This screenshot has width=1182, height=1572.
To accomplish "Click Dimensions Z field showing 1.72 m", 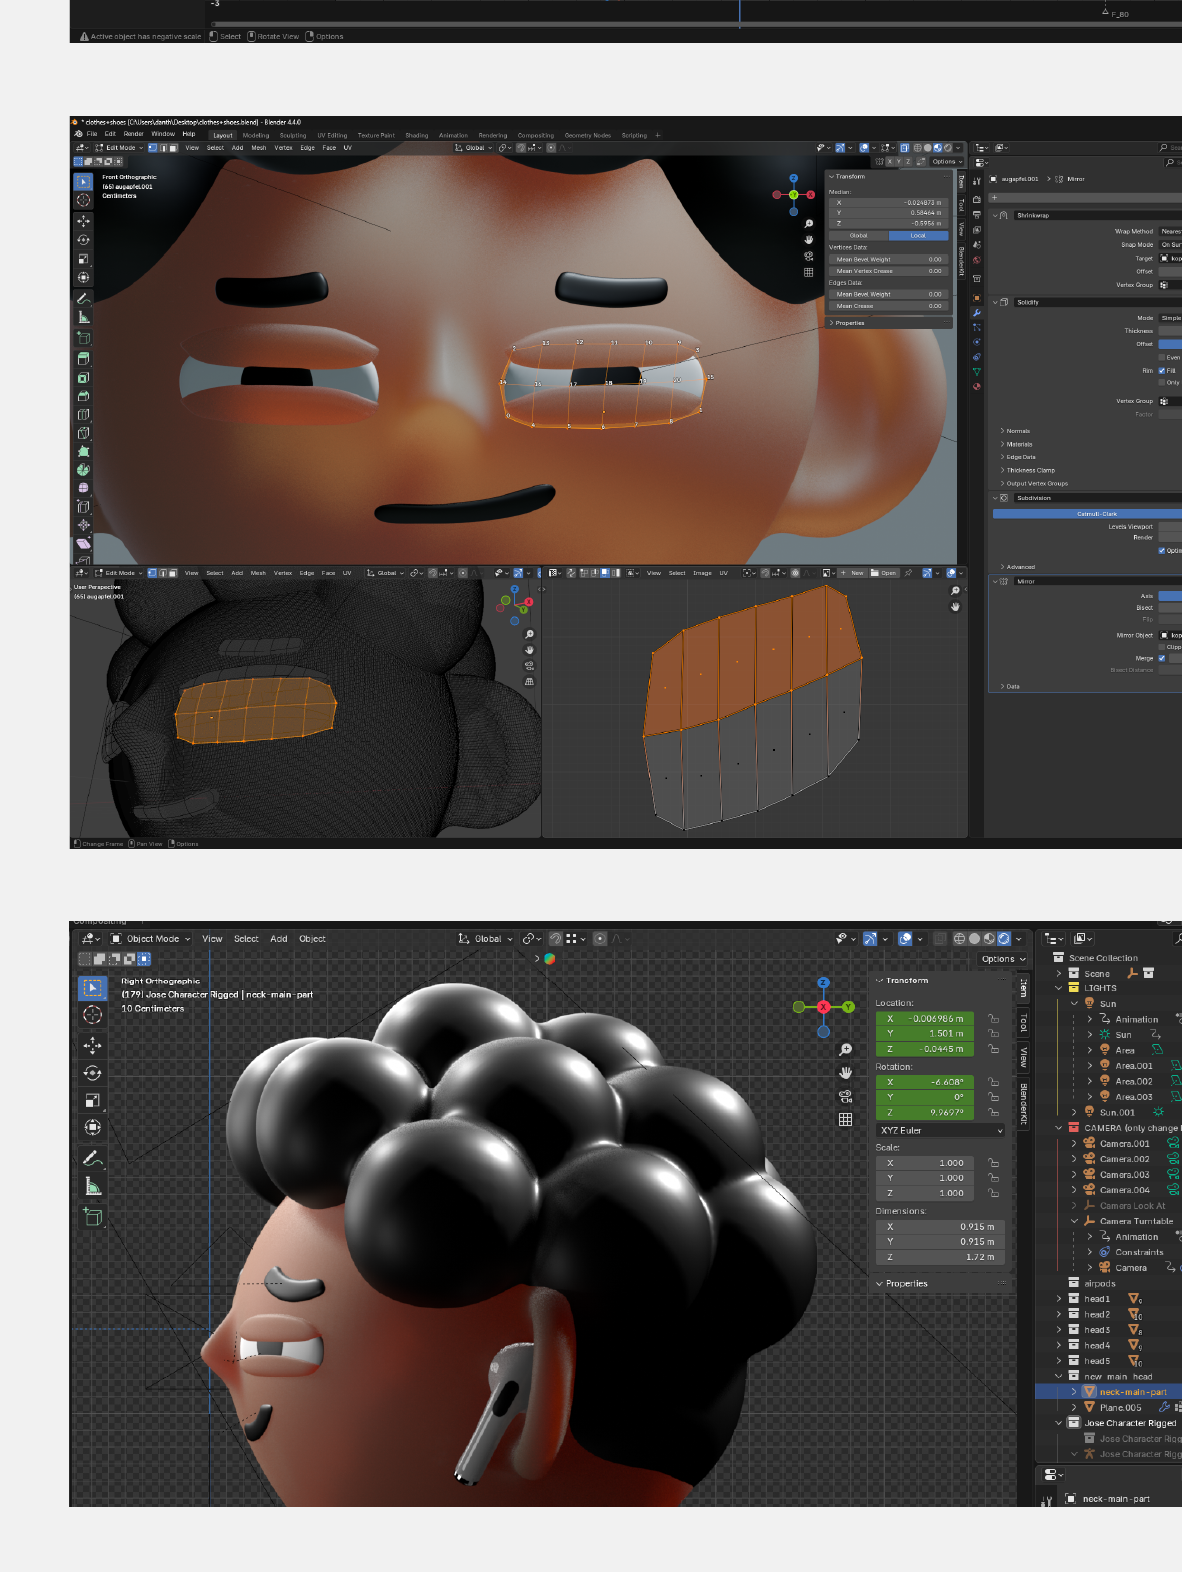I will pyautogui.click(x=940, y=1257).
